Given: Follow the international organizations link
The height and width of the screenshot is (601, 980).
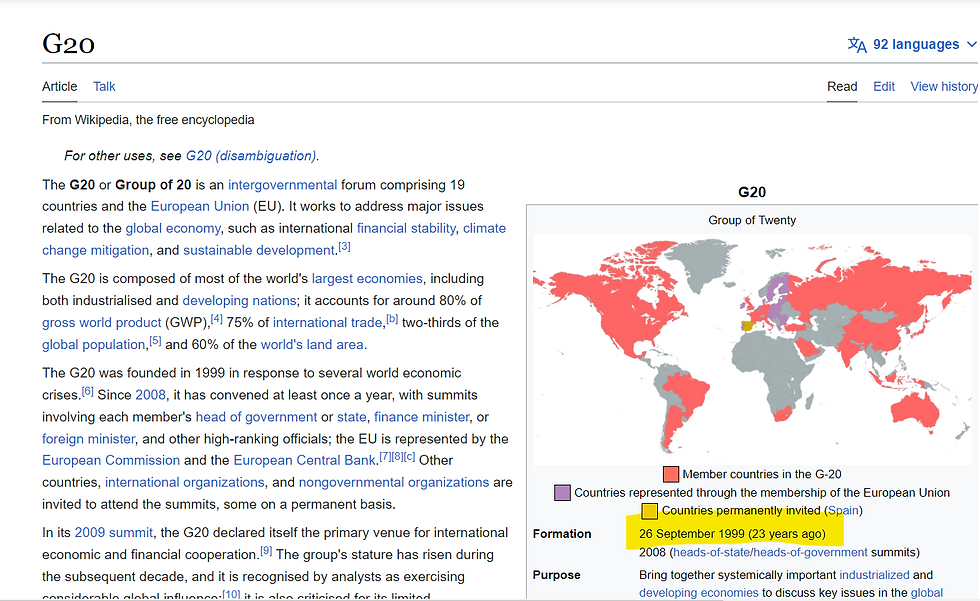Looking at the screenshot, I should tap(185, 483).
